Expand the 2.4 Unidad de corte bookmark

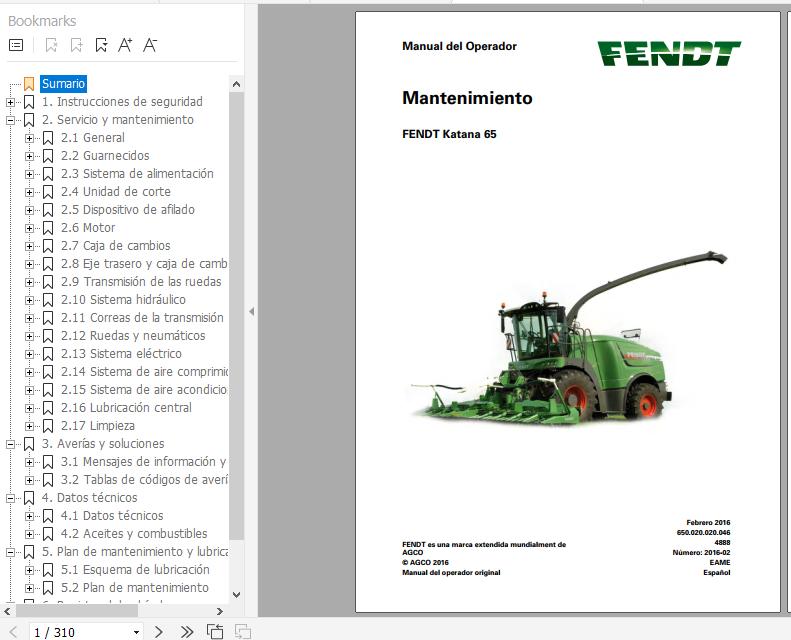click(x=29, y=192)
